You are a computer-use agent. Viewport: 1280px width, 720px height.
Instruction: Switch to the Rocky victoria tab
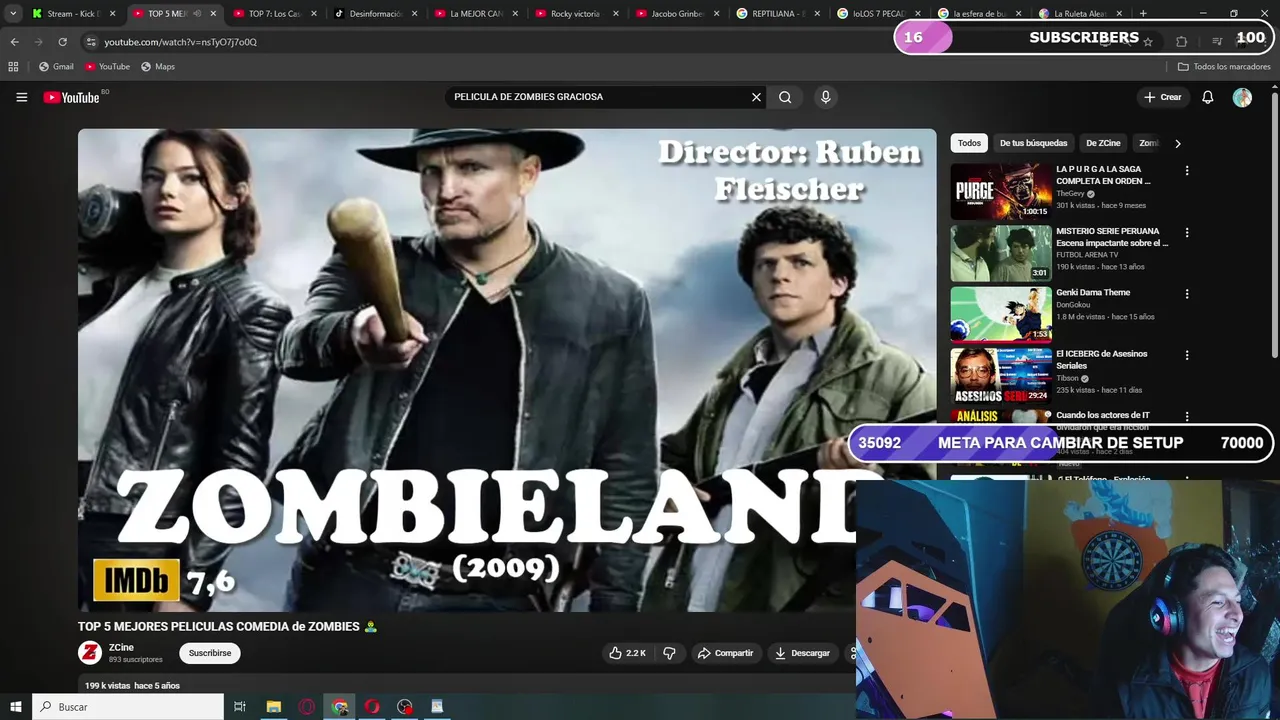click(x=577, y=14)
